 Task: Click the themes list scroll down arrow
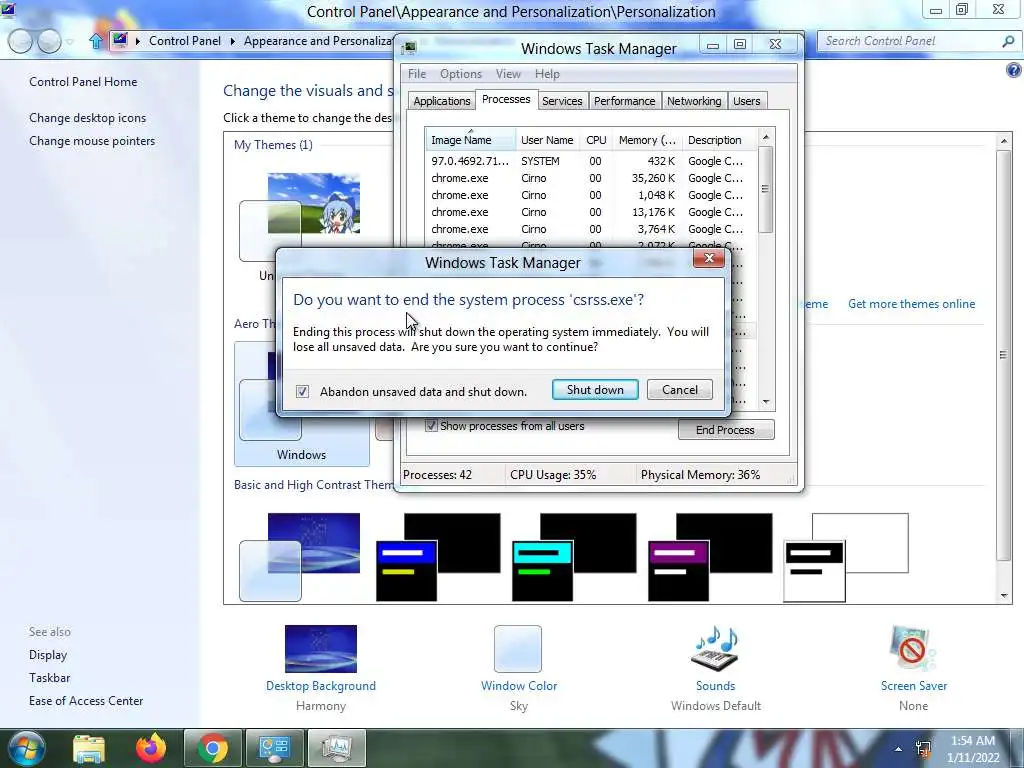[1004, 596]
